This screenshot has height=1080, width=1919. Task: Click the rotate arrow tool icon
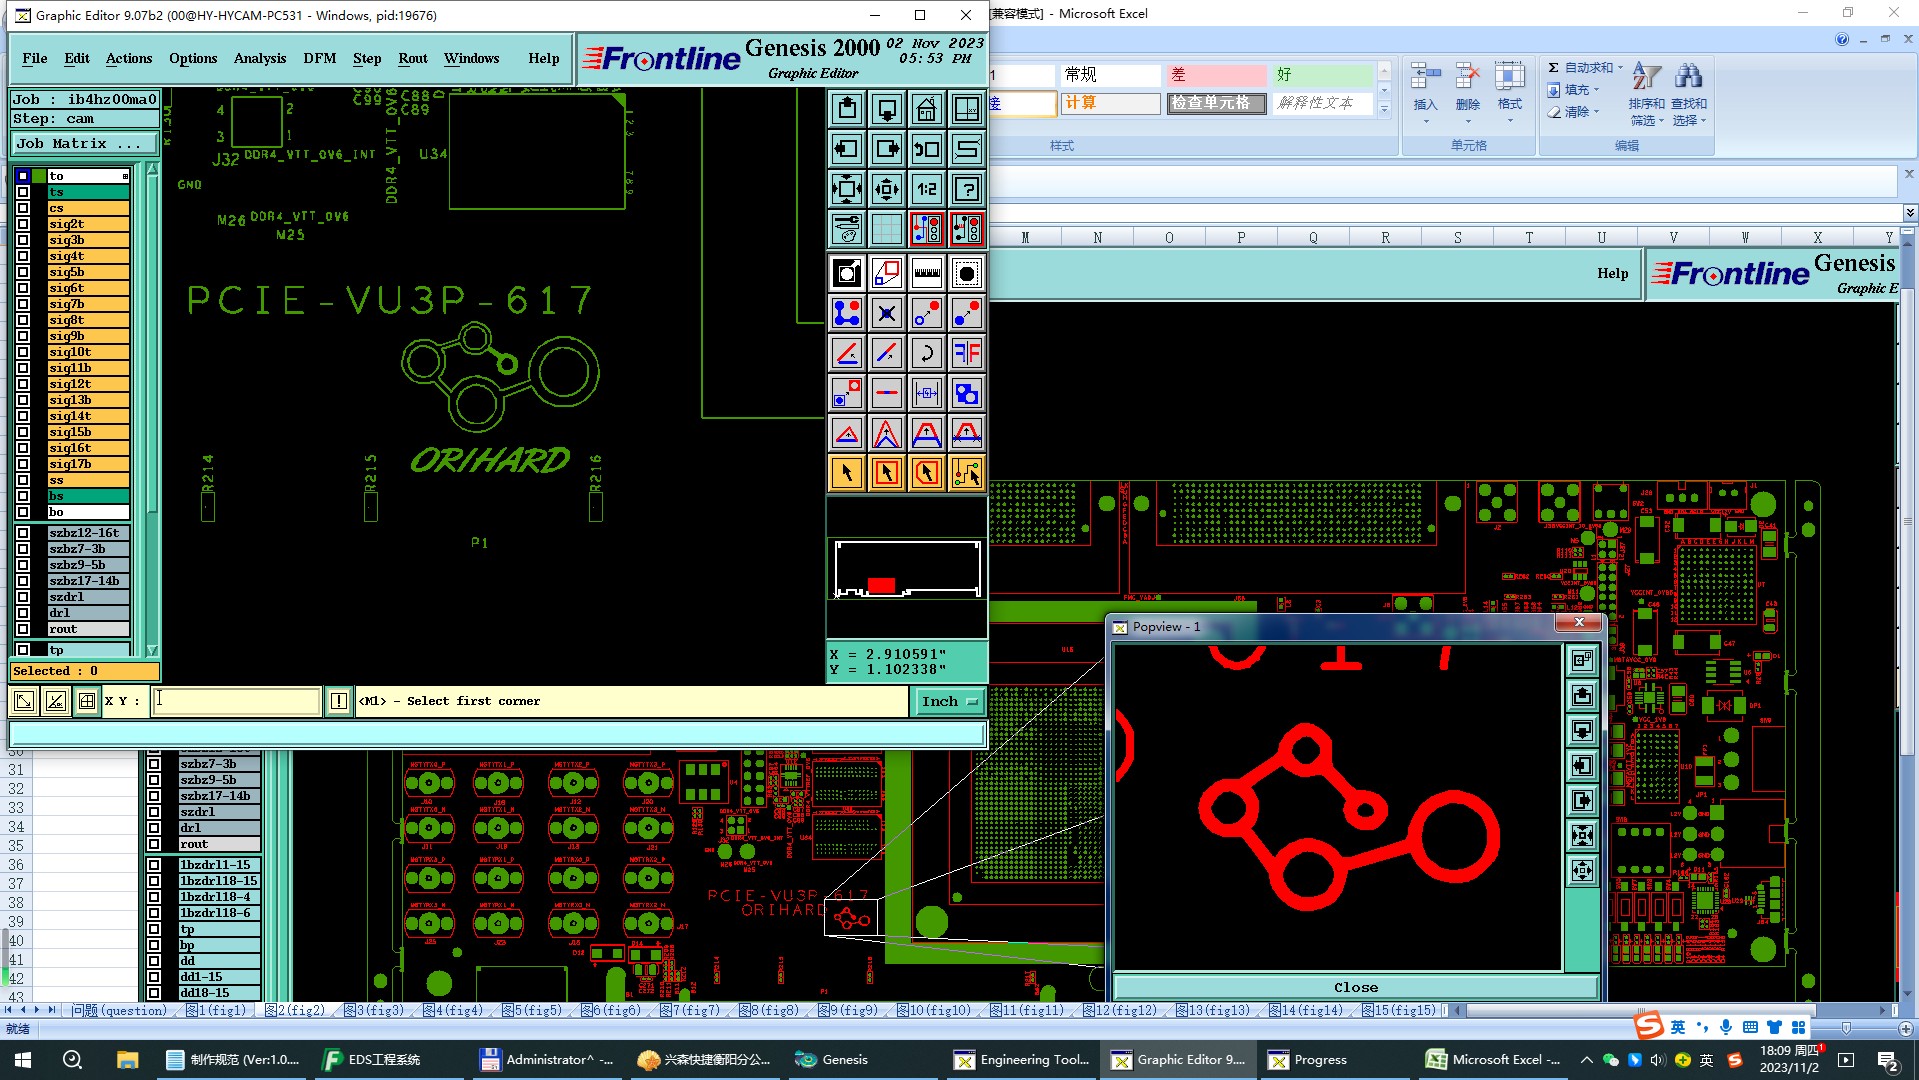pyautogui.click(x=926, y=353)
